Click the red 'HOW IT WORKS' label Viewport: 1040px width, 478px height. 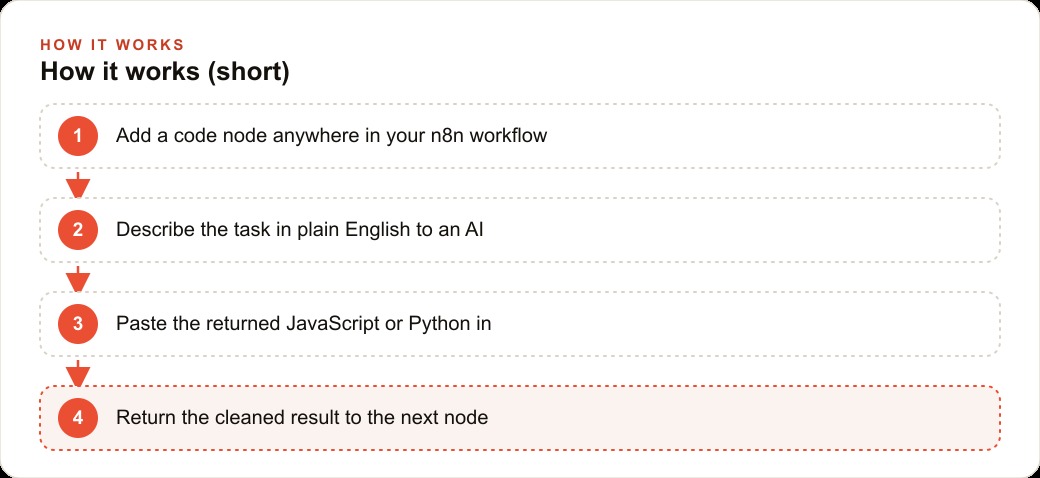coord(112,45)
